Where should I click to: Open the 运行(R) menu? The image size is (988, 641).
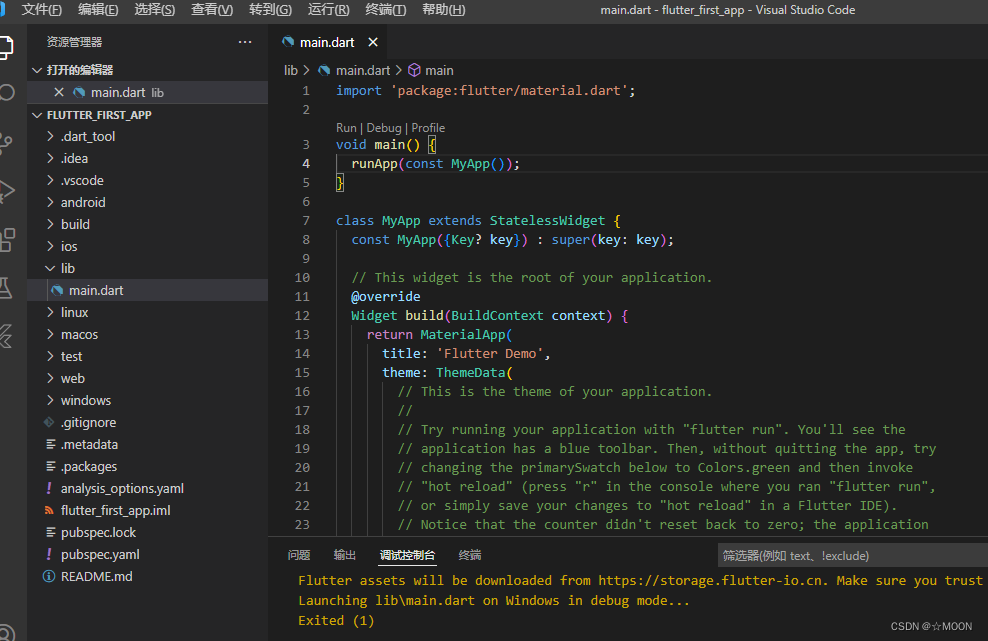pyautogui.click(x=328, y=10)
